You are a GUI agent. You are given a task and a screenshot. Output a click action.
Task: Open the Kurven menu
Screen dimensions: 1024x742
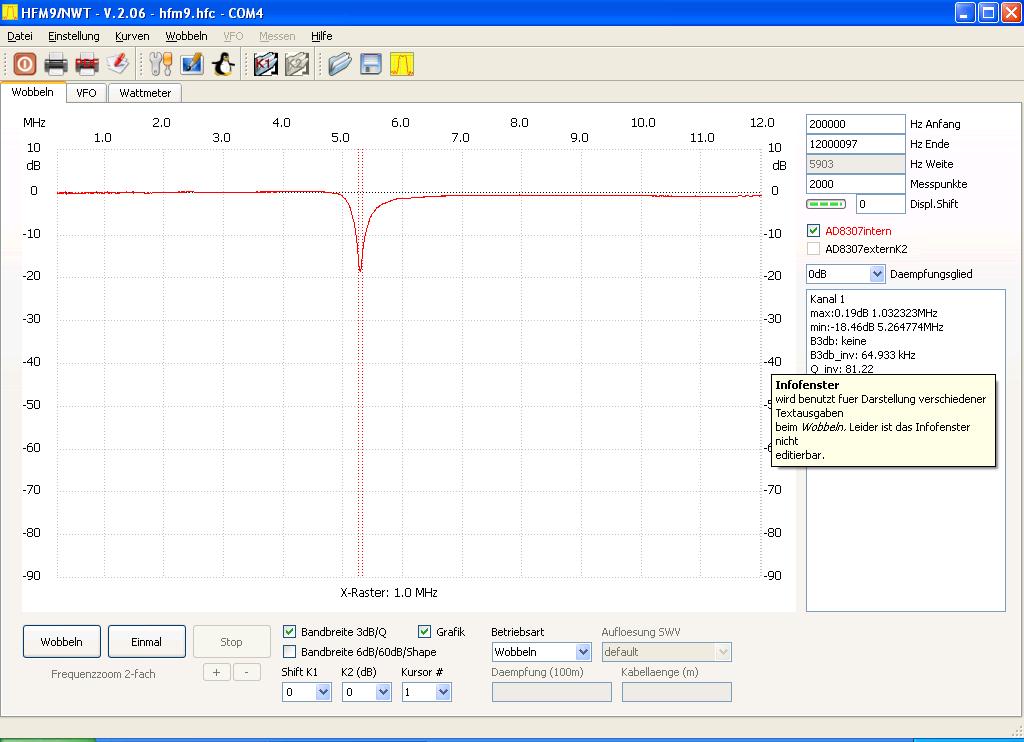click(132, 36)
